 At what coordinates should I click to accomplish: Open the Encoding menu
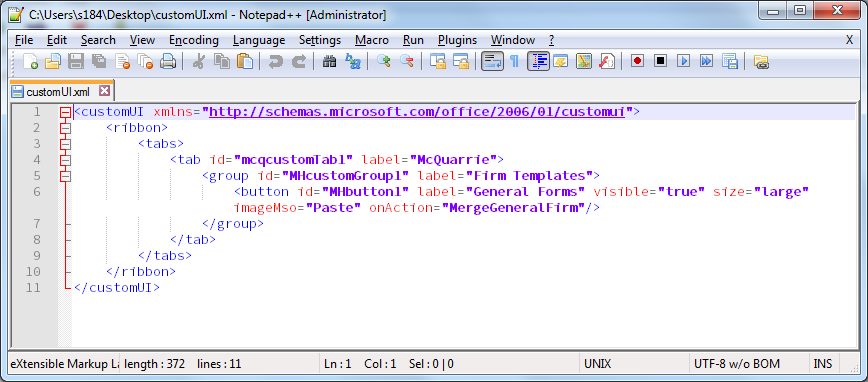[x=194, y=40]
